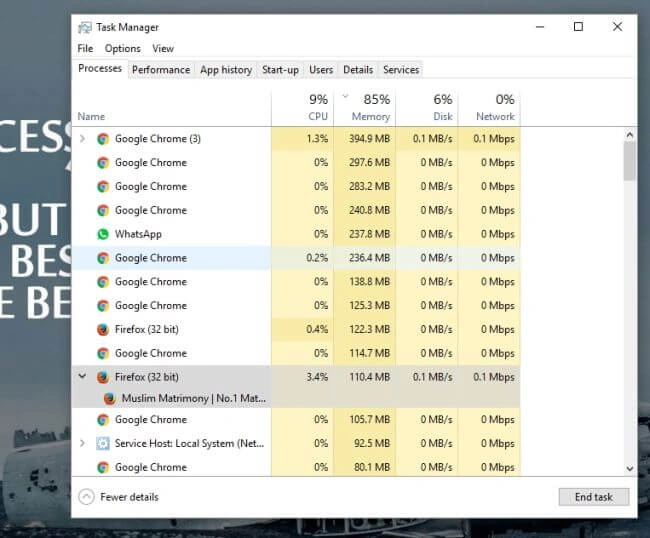Click the scrollbar up arrow
Viewport: 650px width, 538px height.
630,135
